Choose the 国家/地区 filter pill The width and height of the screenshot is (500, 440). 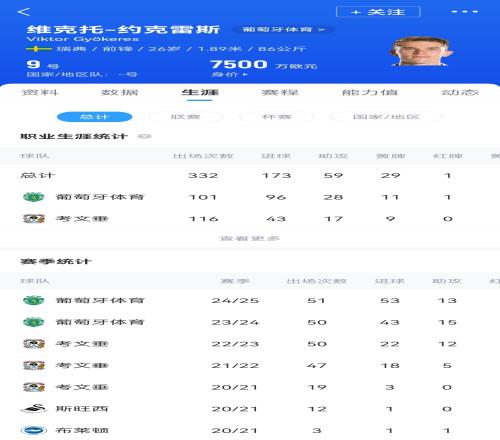[x=386, y=117]
